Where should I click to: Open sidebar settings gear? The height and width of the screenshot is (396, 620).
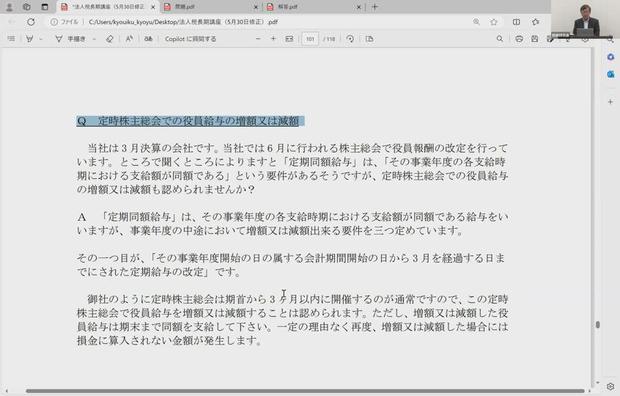(x=611, y=387)
